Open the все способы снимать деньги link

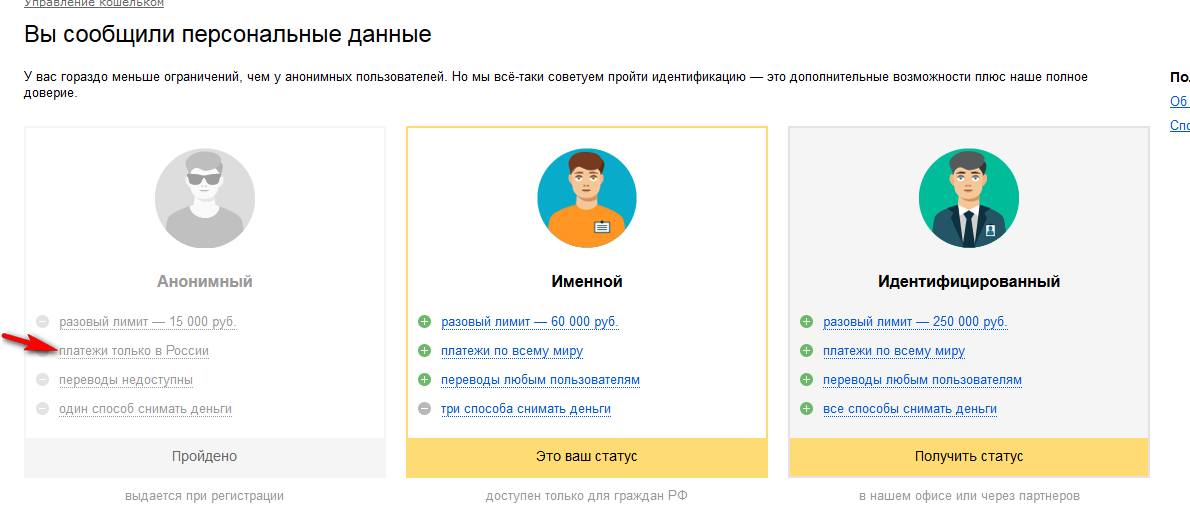tap(910, 409)
